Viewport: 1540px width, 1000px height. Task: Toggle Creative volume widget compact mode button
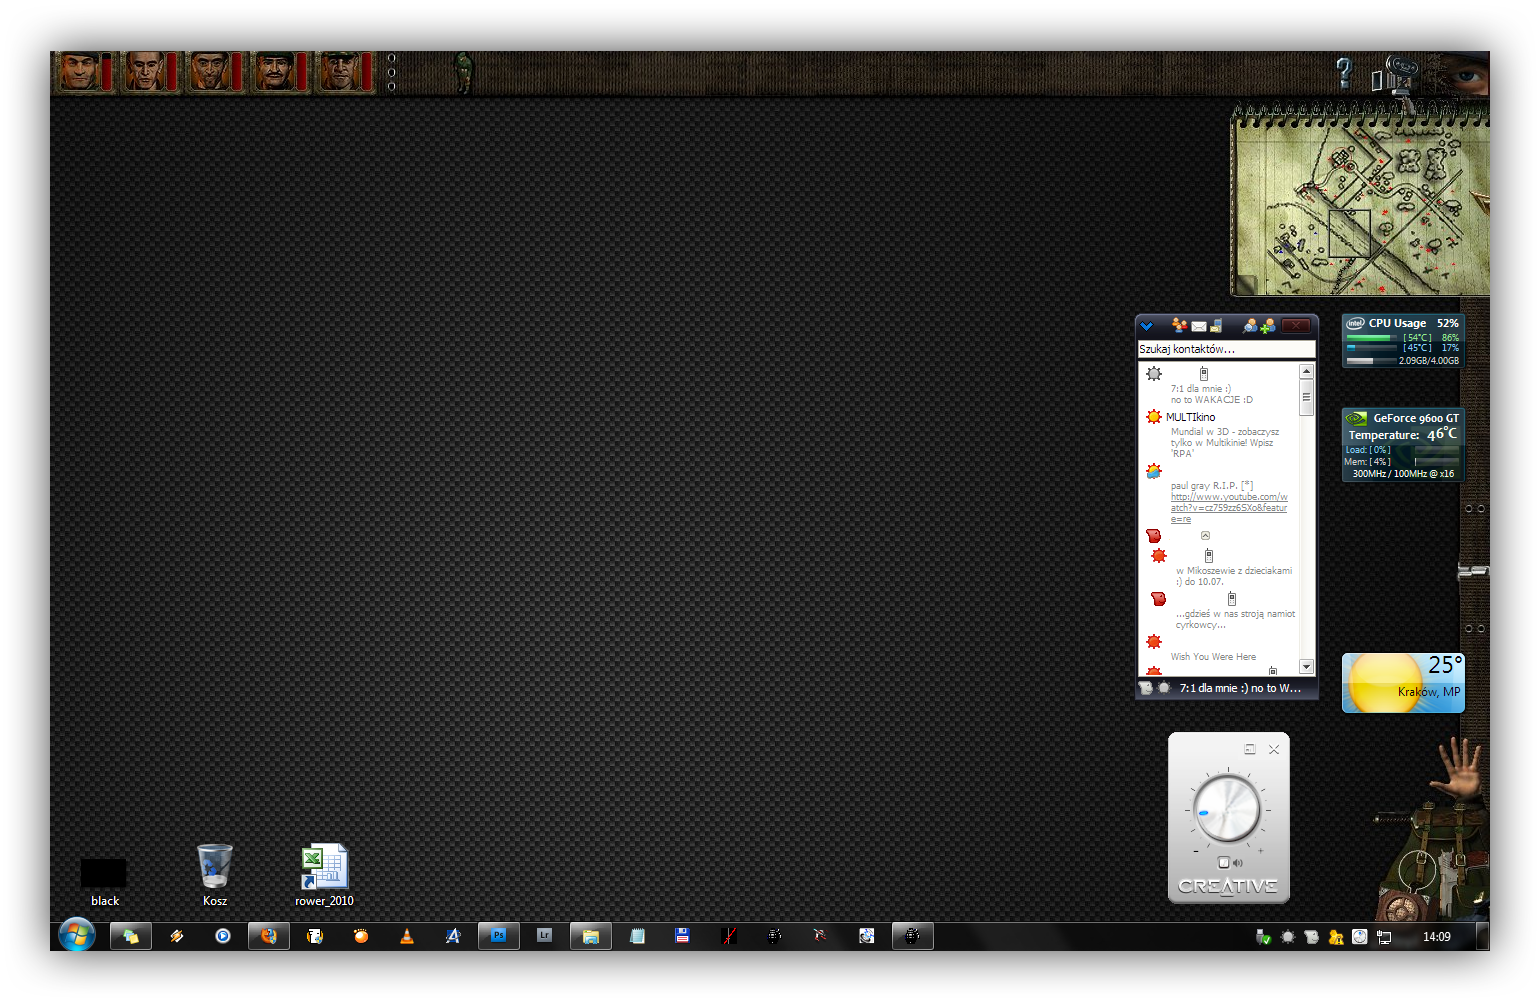[1249, 749]
